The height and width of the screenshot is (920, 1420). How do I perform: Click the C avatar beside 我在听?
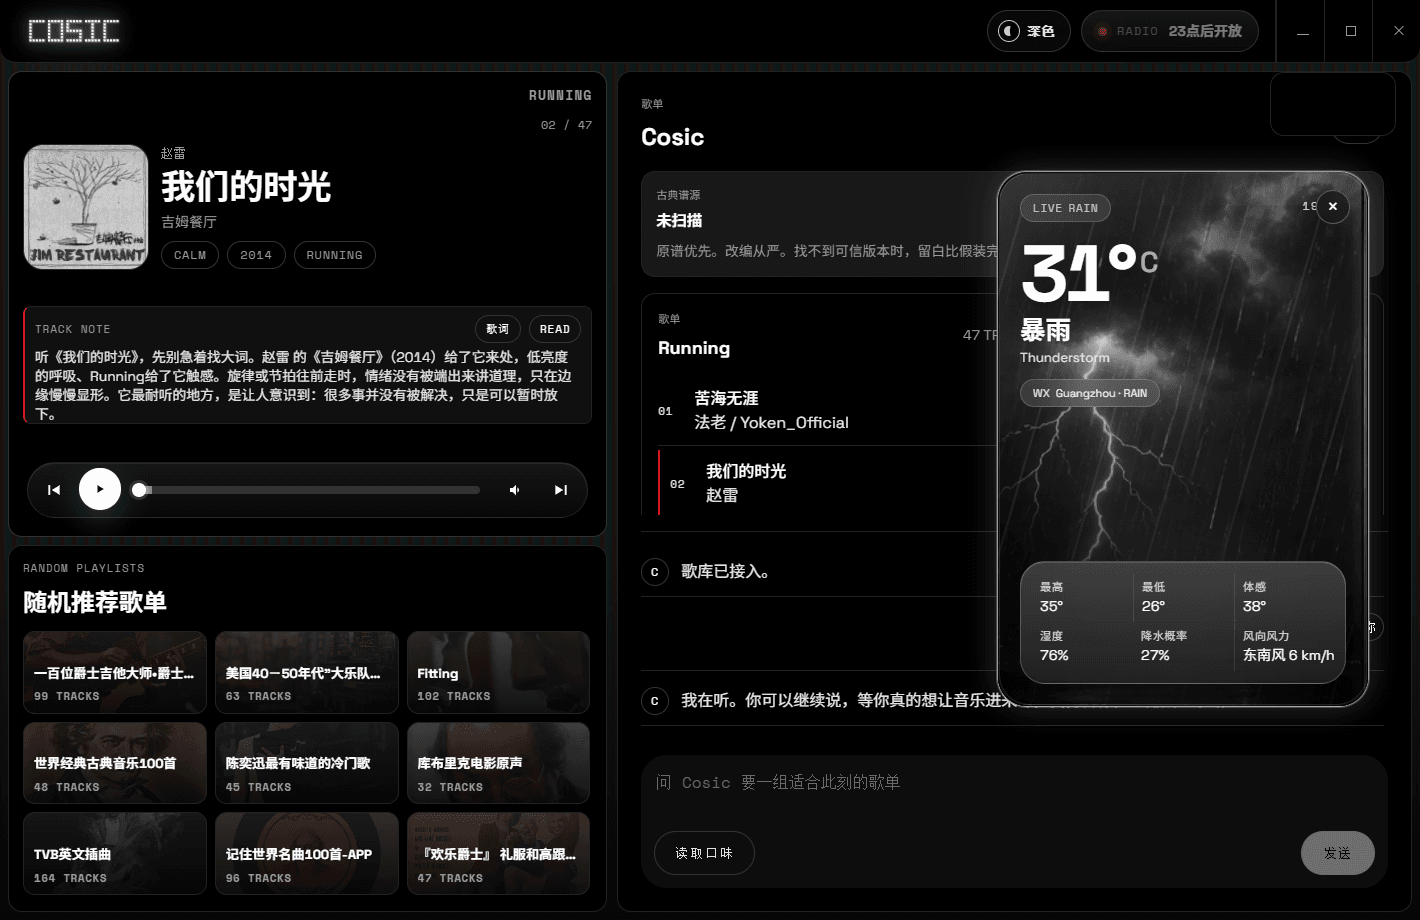[655, 701]
